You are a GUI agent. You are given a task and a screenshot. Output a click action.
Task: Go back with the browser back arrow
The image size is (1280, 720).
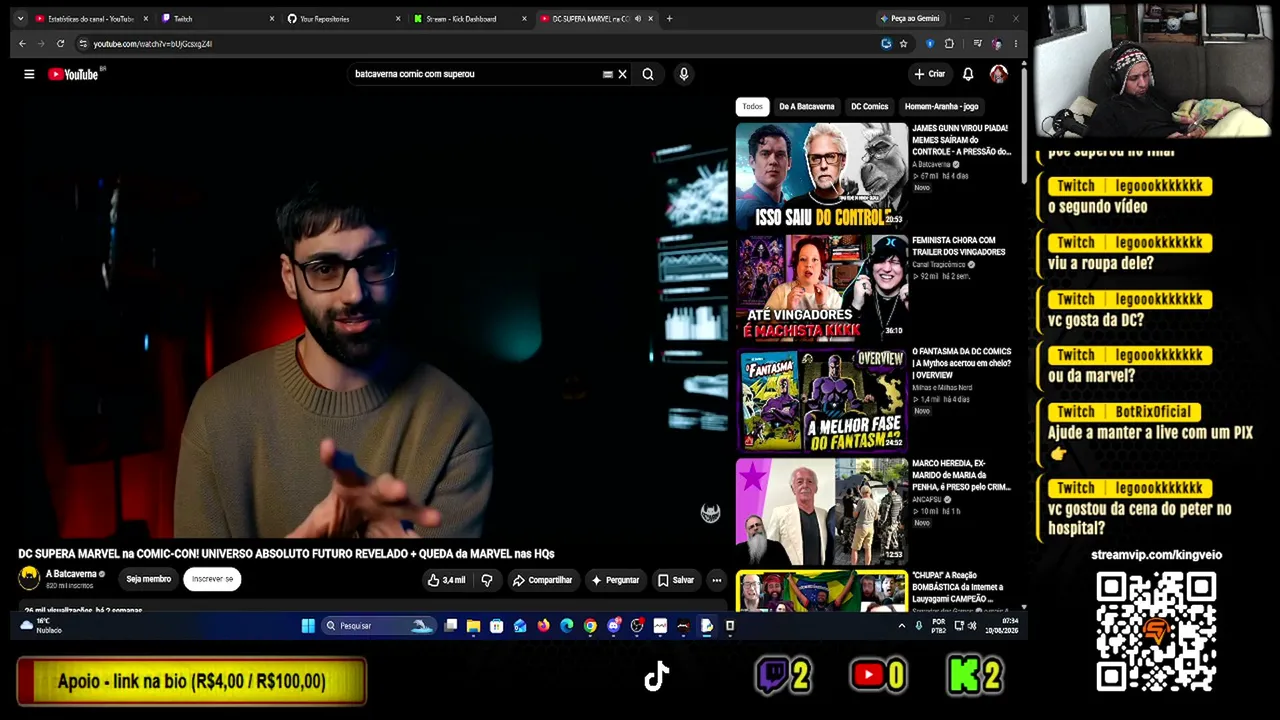pos(22,44)
